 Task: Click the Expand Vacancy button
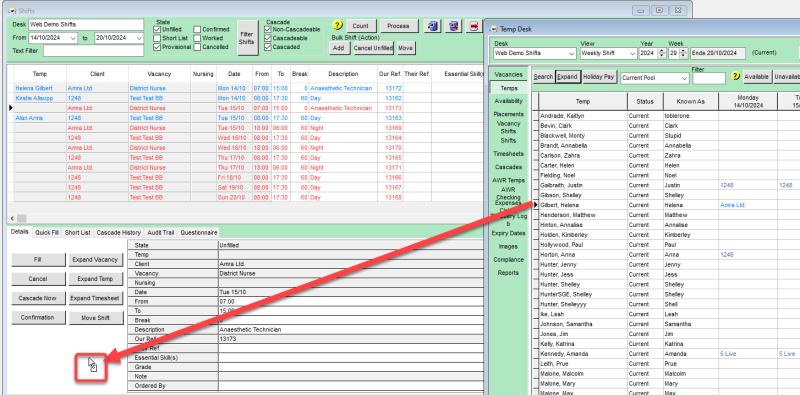coord(95,260)
